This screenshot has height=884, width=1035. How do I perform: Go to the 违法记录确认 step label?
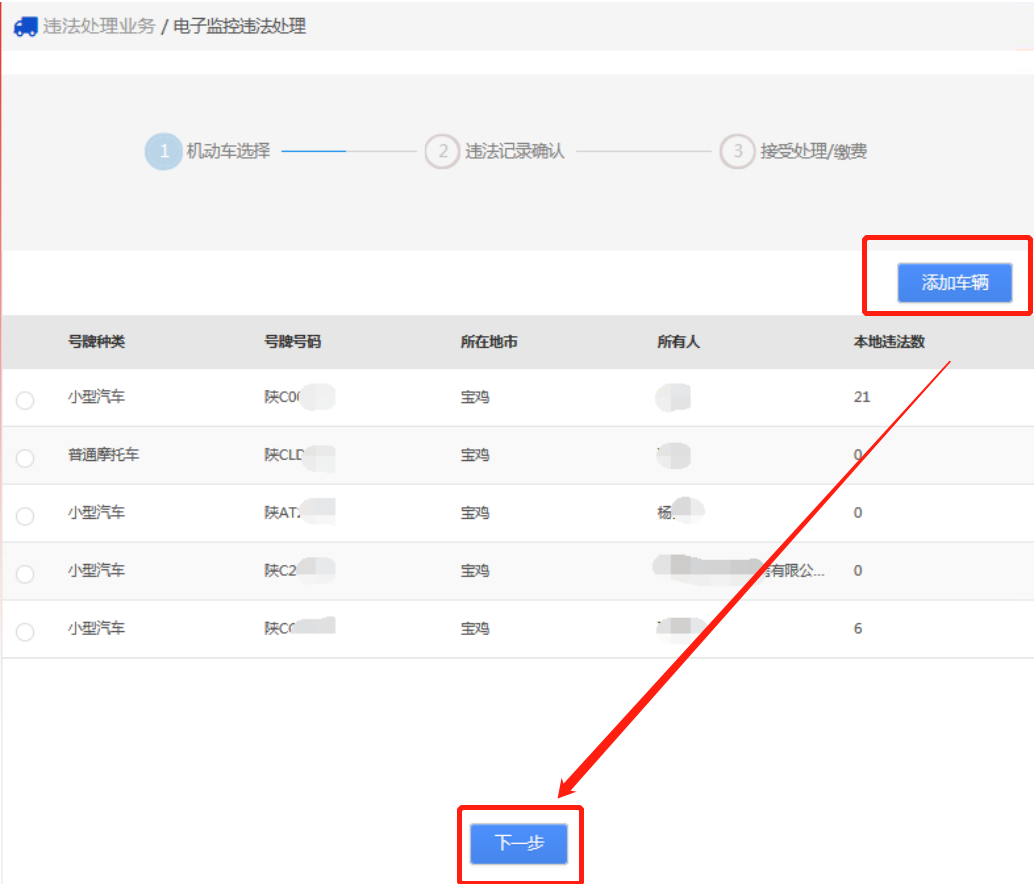[x=514, y=152]
